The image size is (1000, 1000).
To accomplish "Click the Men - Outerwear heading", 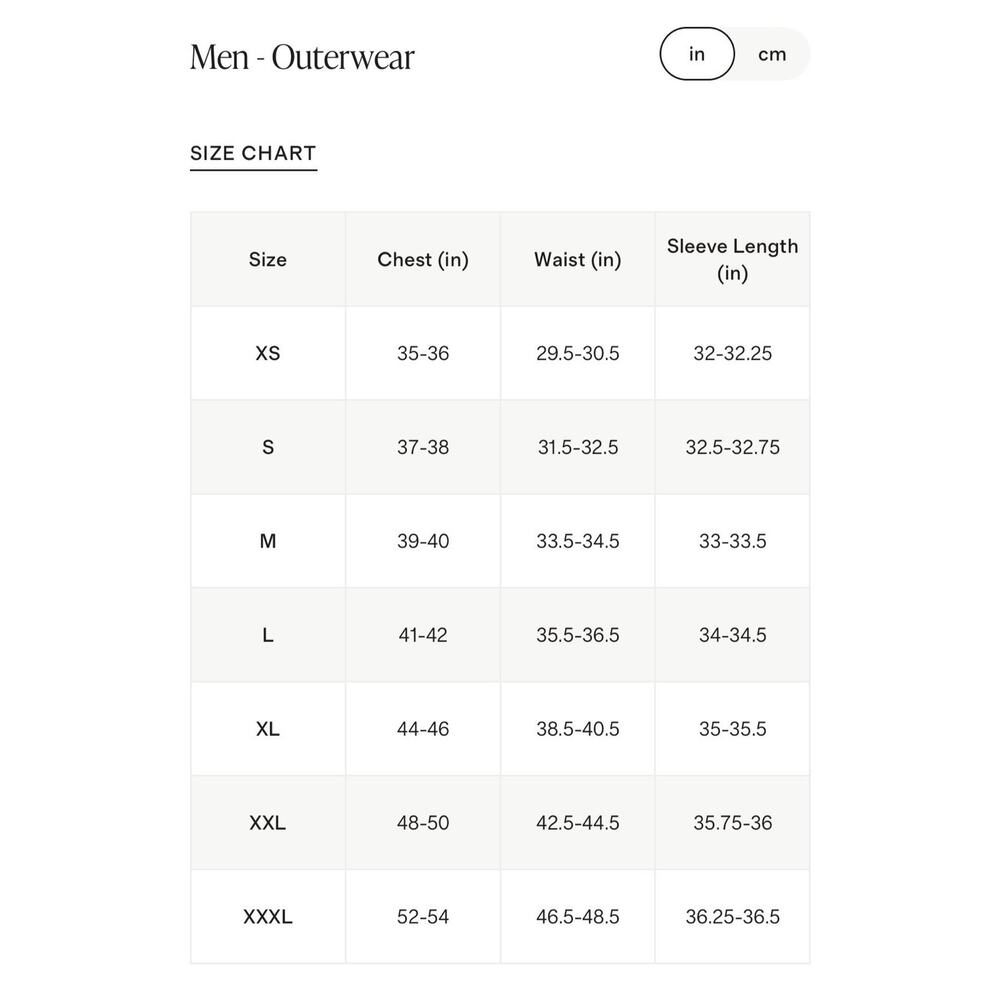I will [302, 57].
